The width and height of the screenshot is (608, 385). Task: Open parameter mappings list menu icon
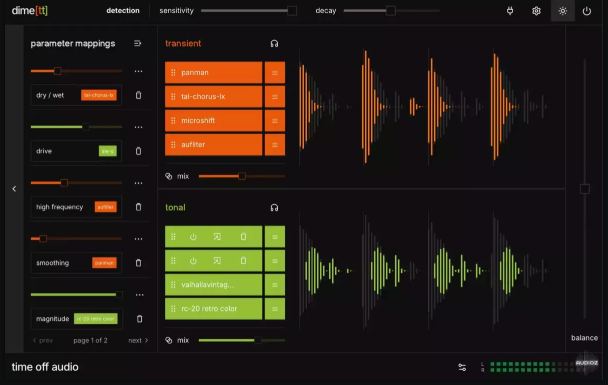pos(138,43)
